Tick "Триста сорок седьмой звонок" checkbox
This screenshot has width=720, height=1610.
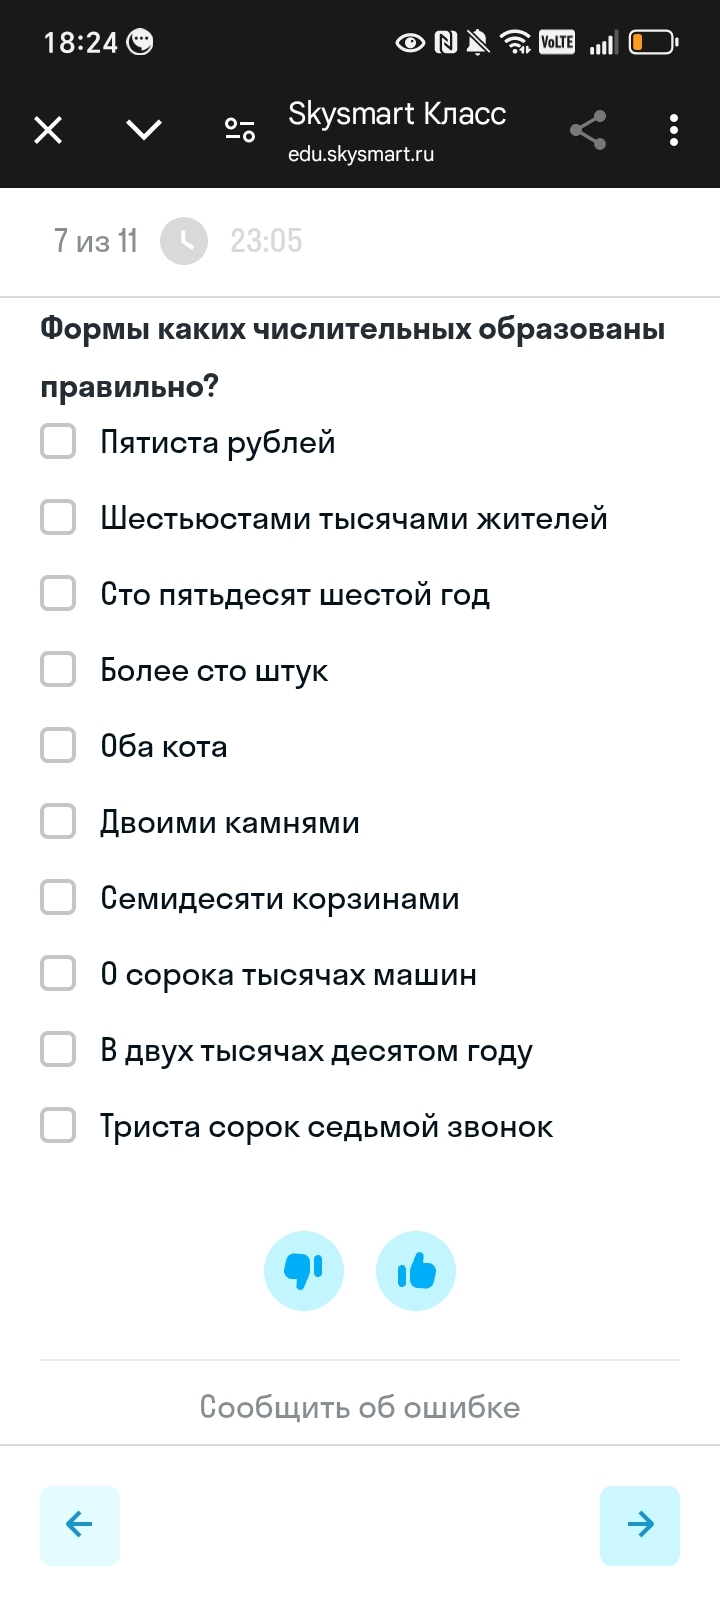tap(58, 1125)
